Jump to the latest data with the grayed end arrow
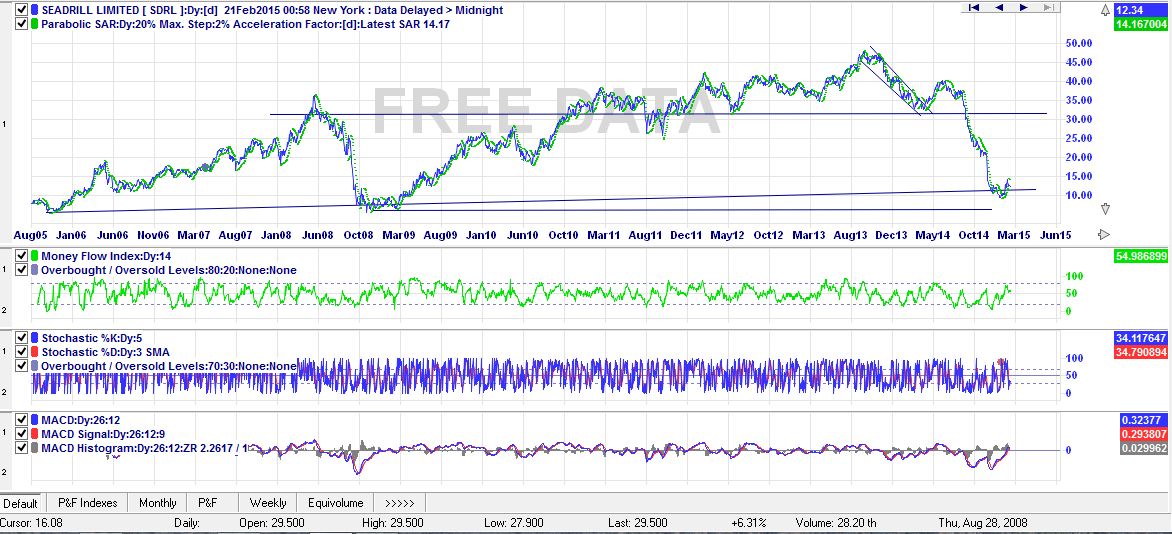The height and width of the screenshot is (534, 1172). tap(1048, 7)
